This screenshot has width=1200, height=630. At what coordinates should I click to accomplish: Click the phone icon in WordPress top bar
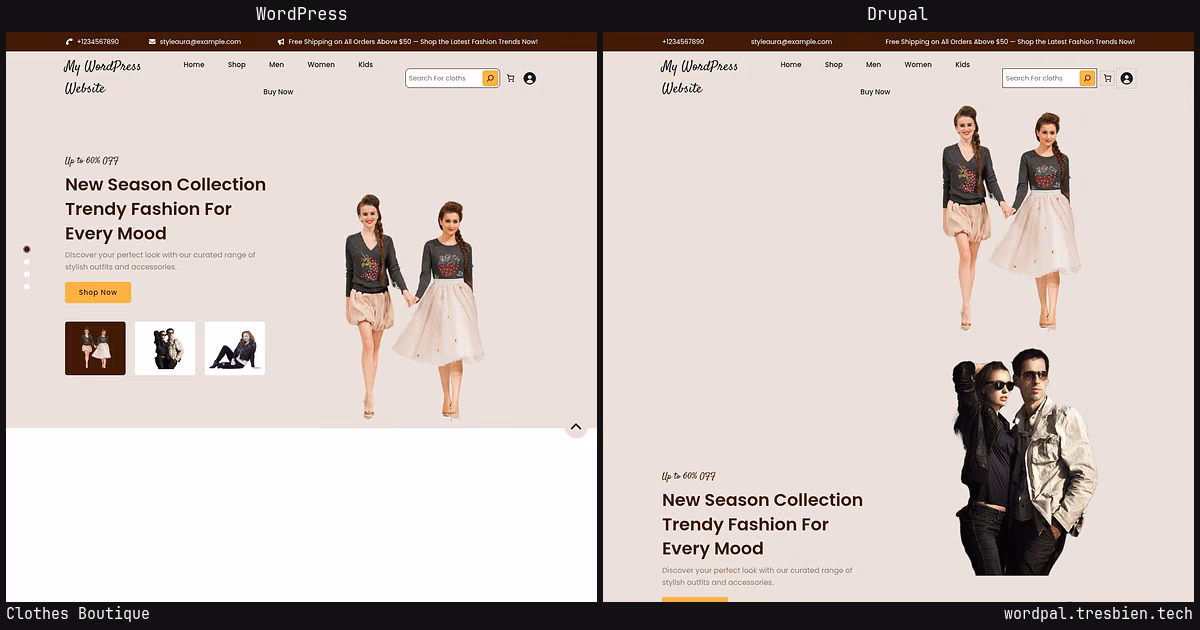click(x=69, y=42)
